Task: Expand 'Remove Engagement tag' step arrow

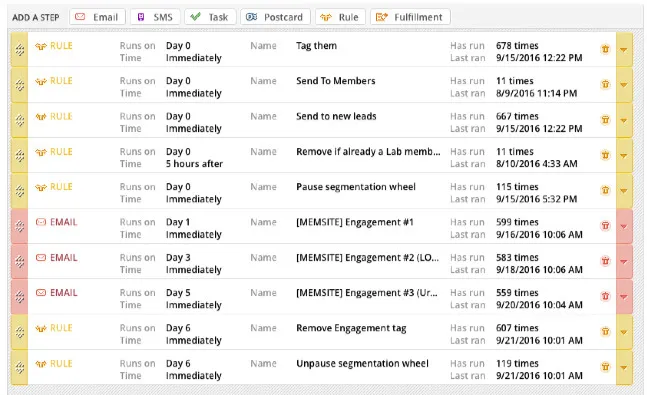Action: point(624,332)
